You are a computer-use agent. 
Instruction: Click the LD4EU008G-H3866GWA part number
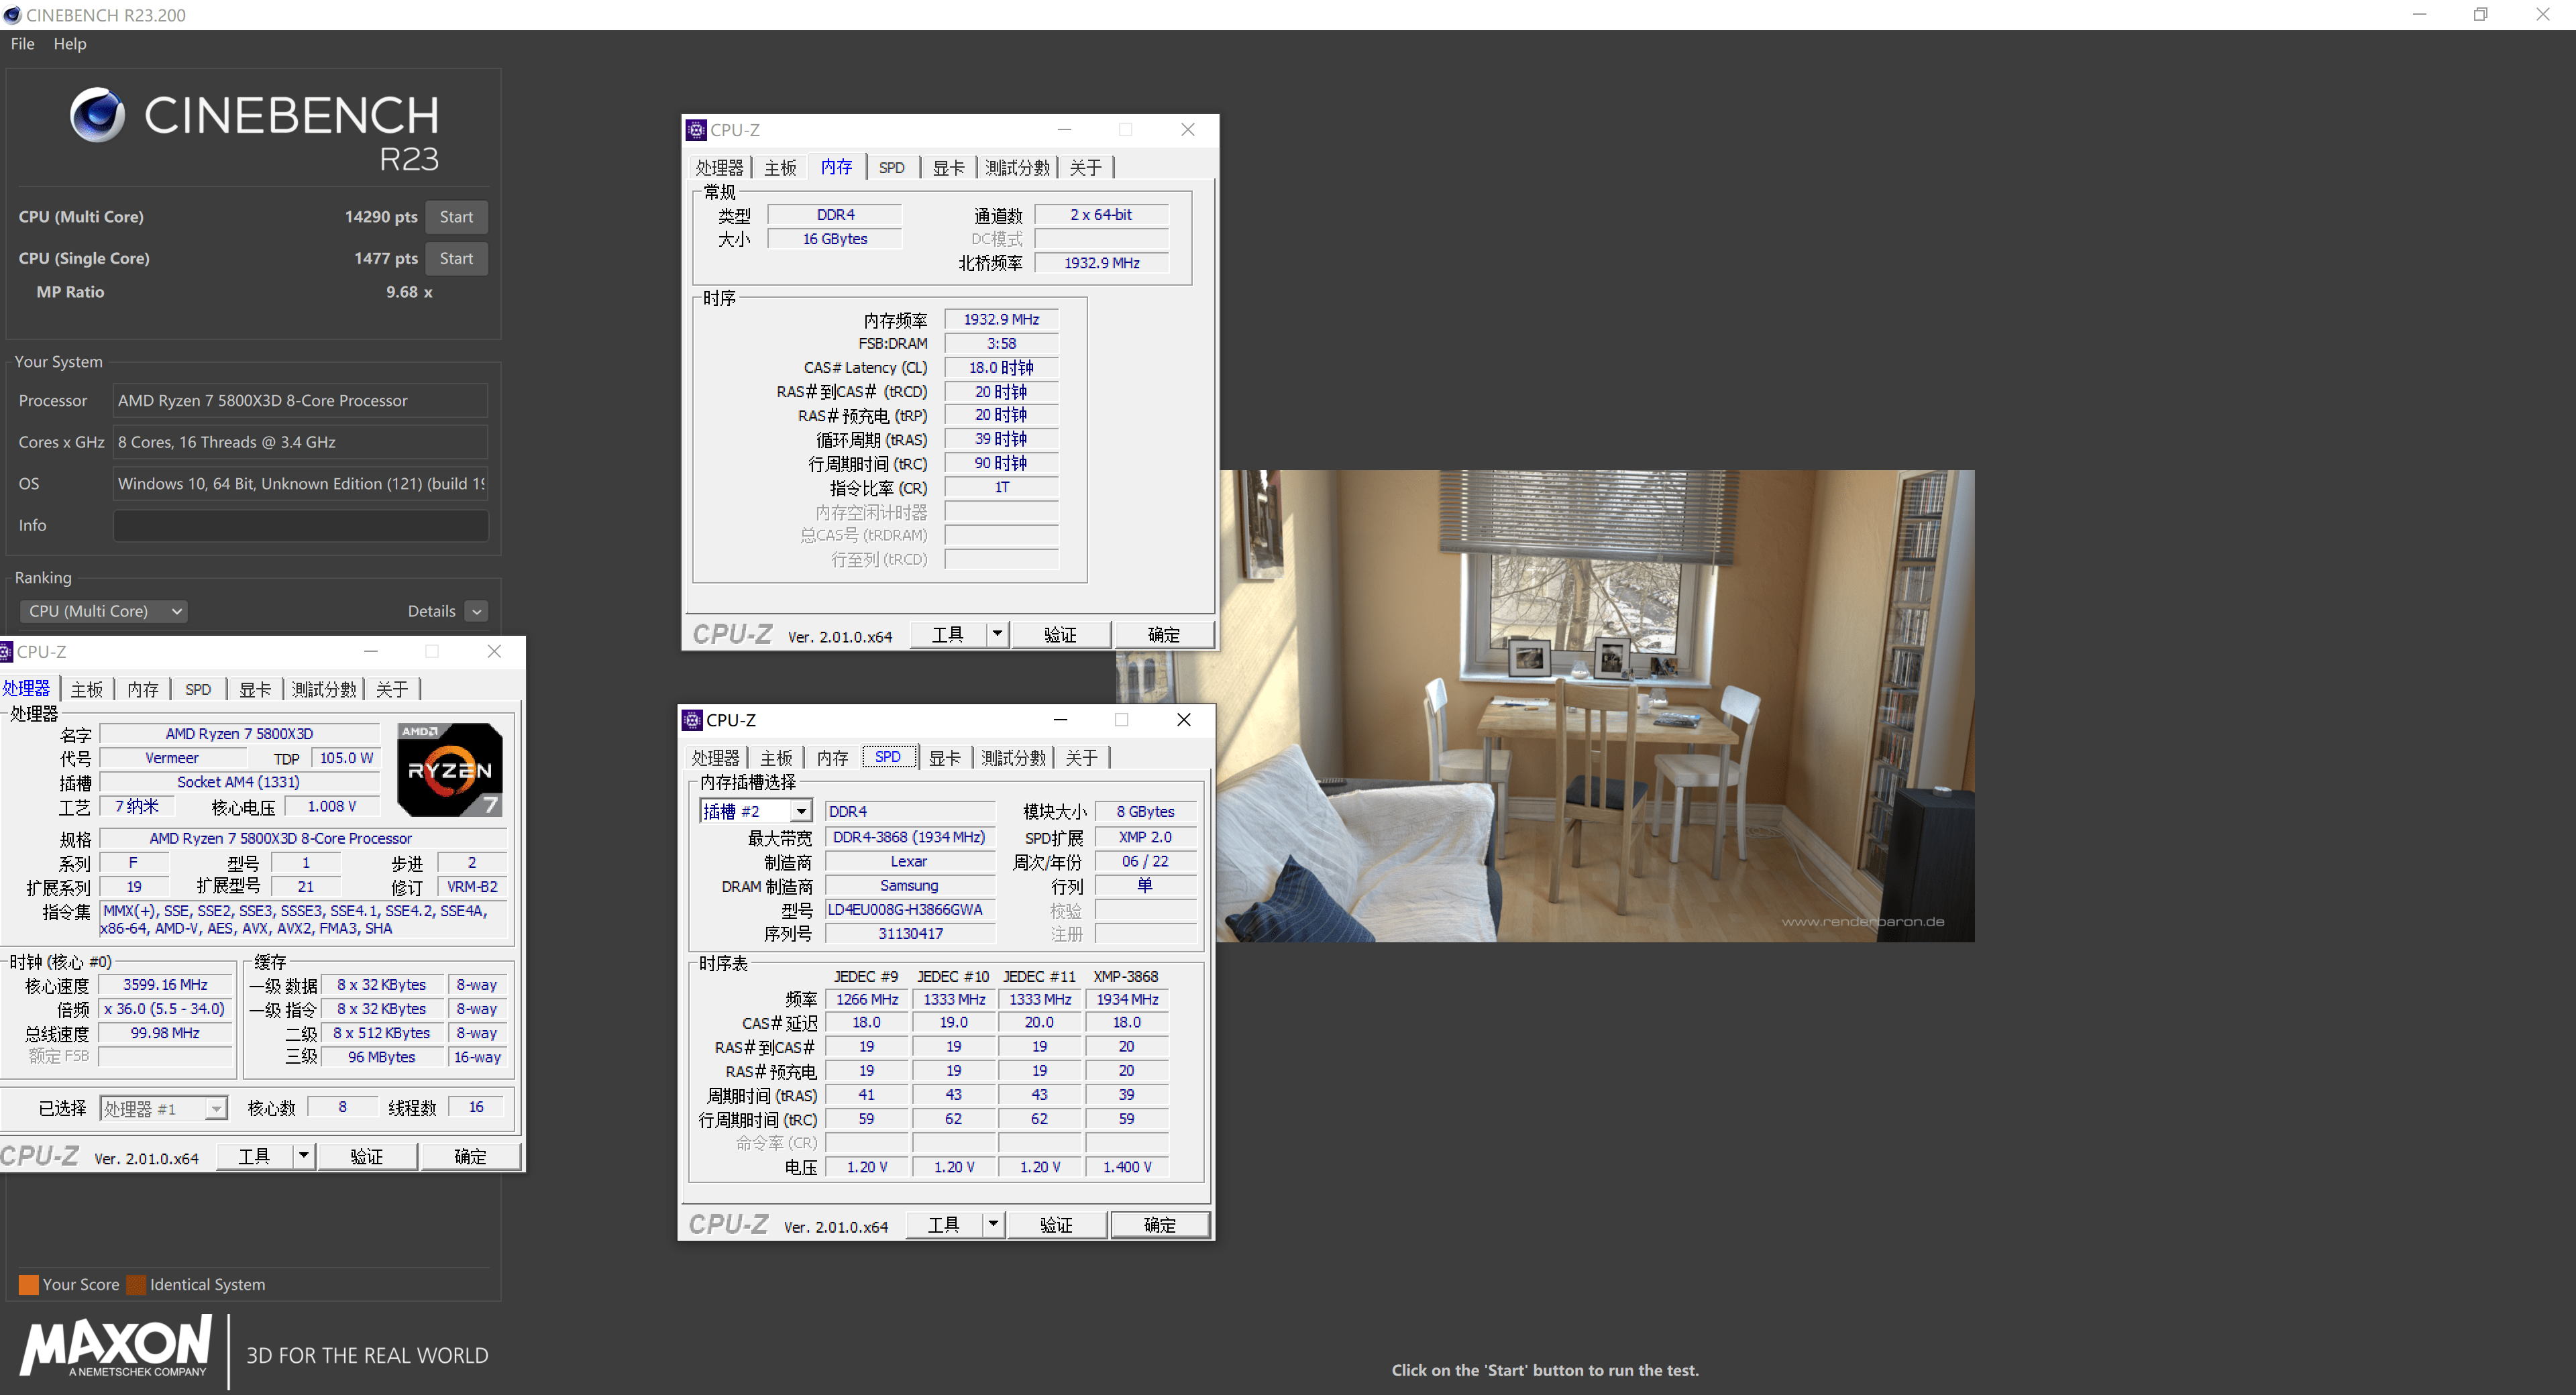[x=909, y=909]
